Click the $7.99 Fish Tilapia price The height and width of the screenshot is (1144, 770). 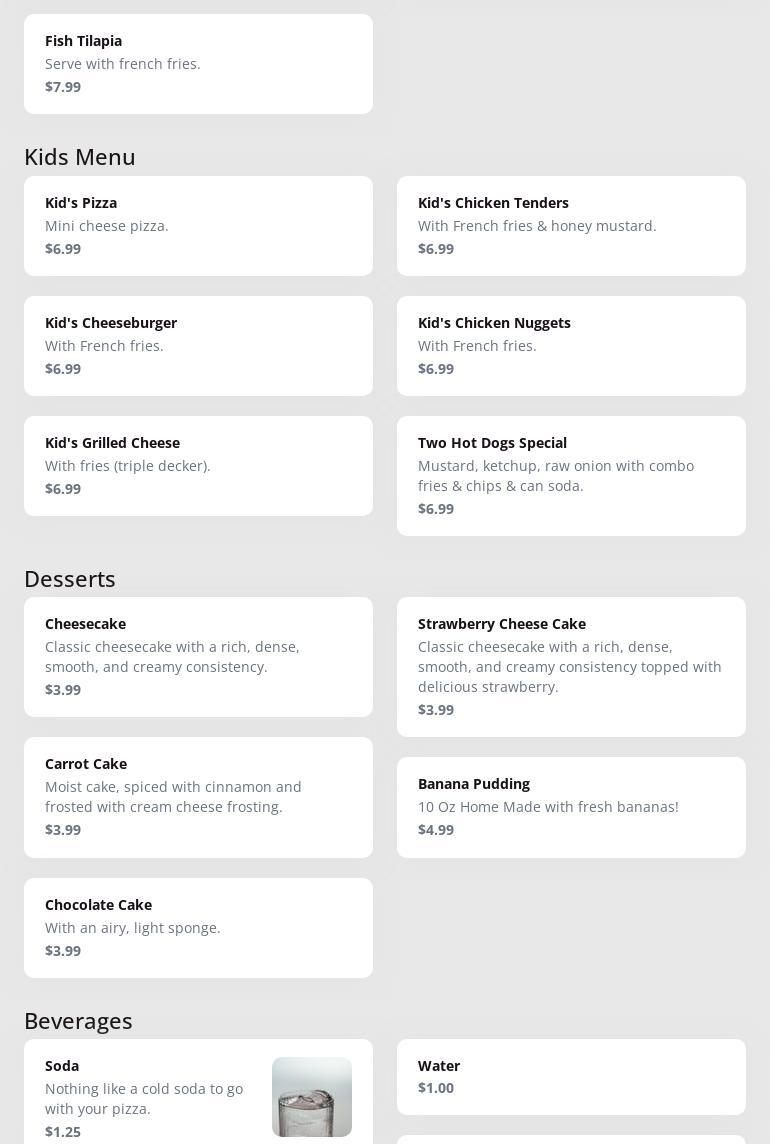[63, 87]
